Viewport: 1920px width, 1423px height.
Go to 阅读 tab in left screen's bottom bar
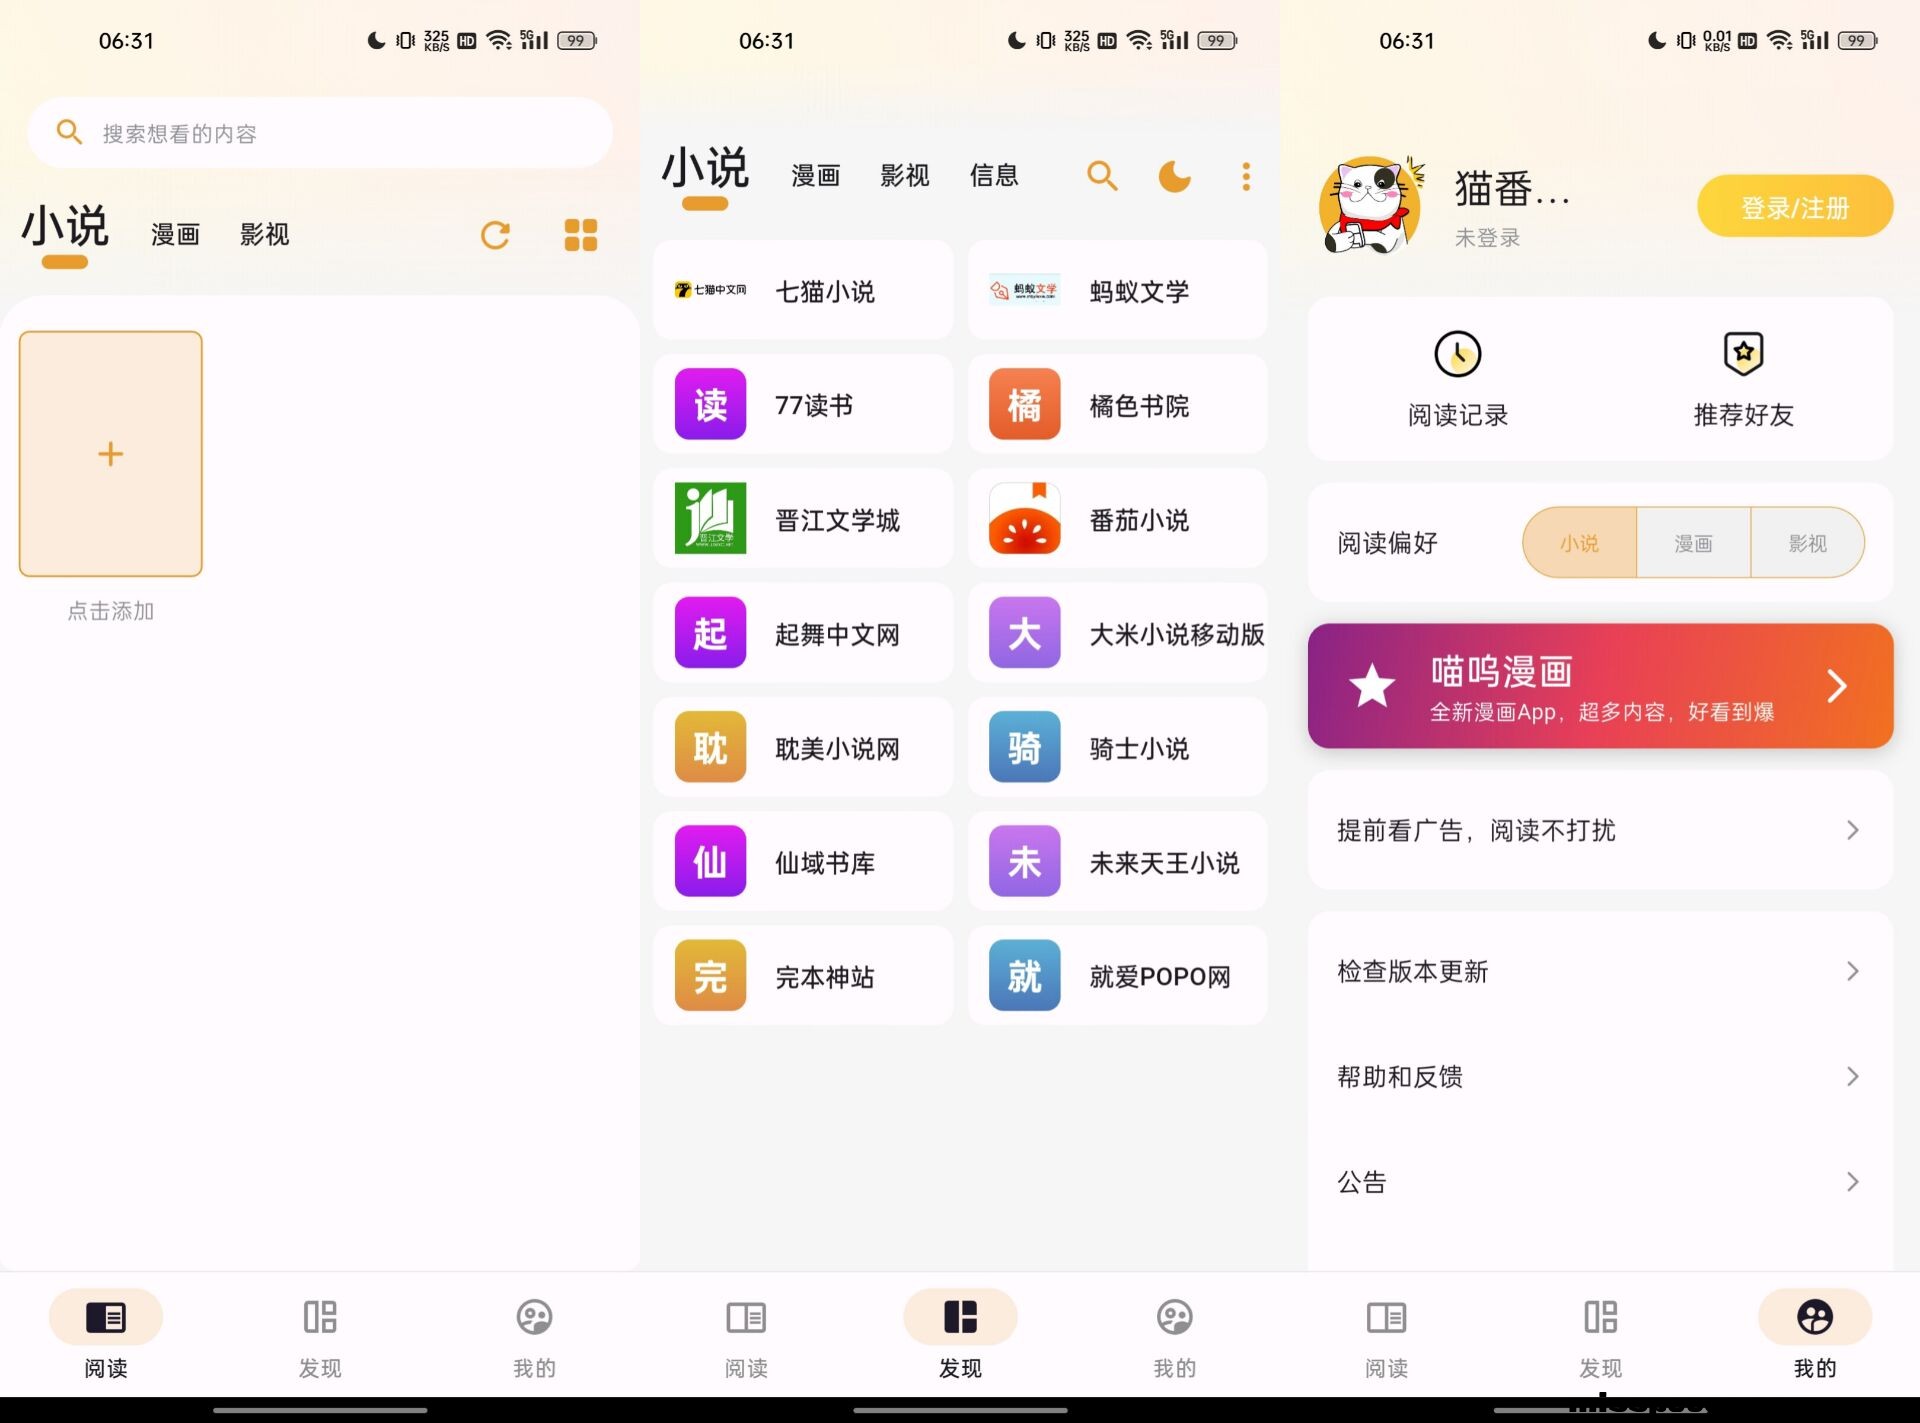point(106,1335)
